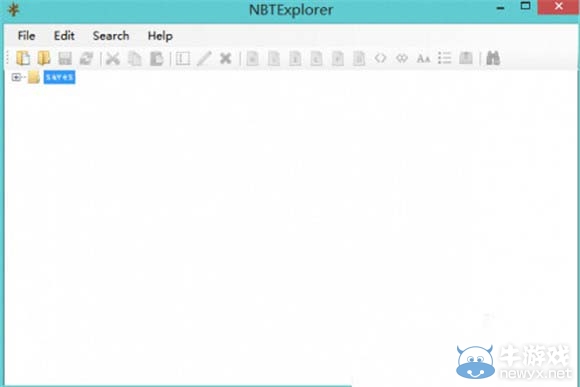Click the Paste clipboard icon
580x387 pixels.
(156, 58)
